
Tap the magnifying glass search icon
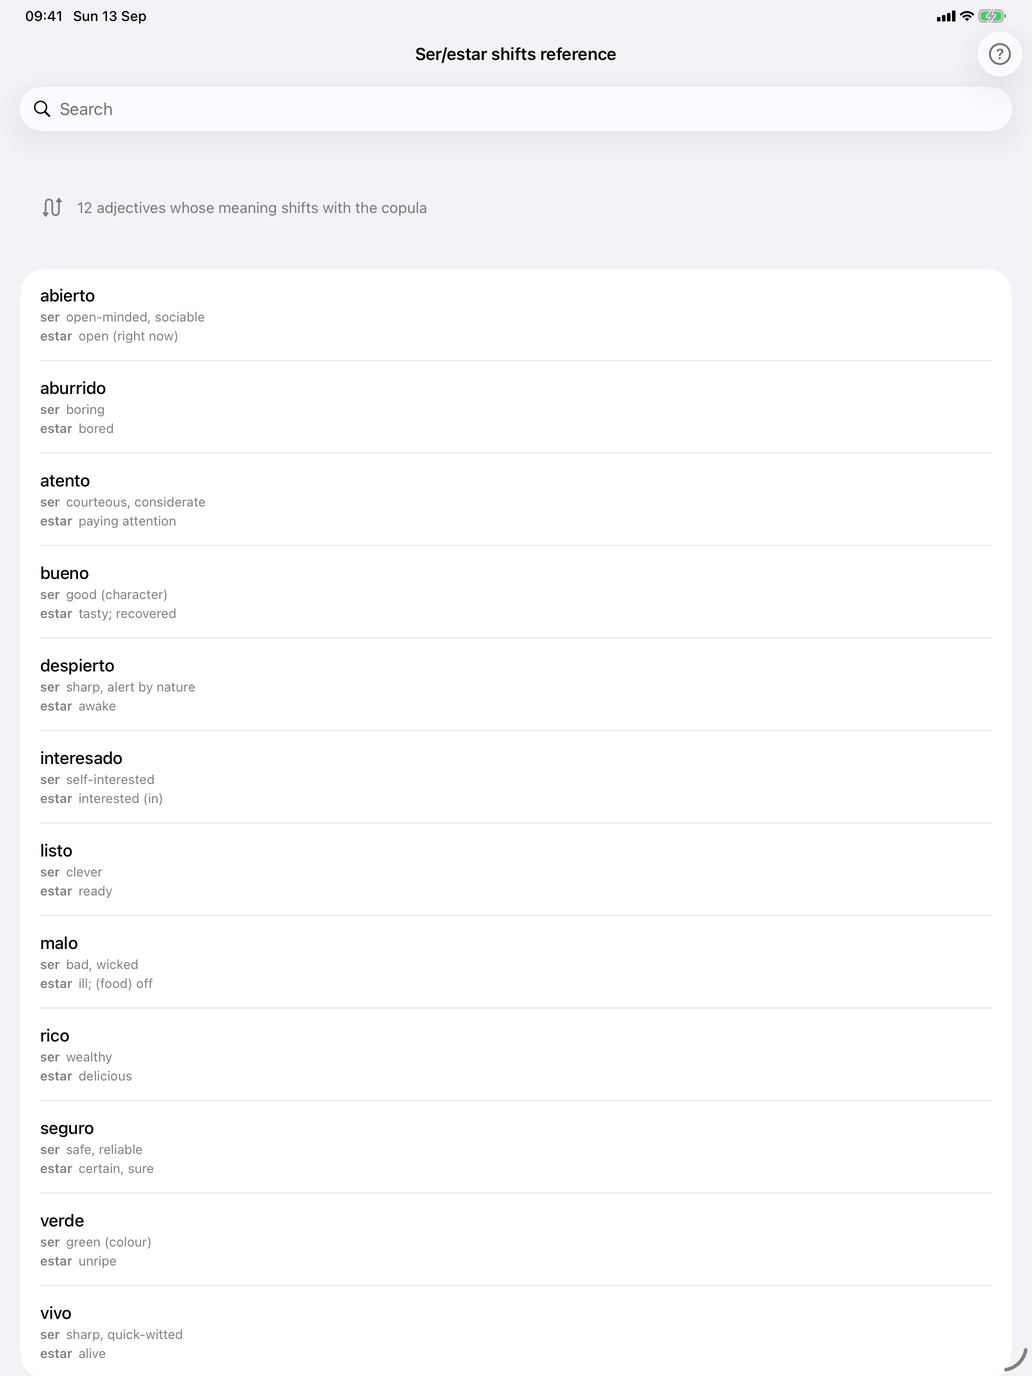[42, 109]
